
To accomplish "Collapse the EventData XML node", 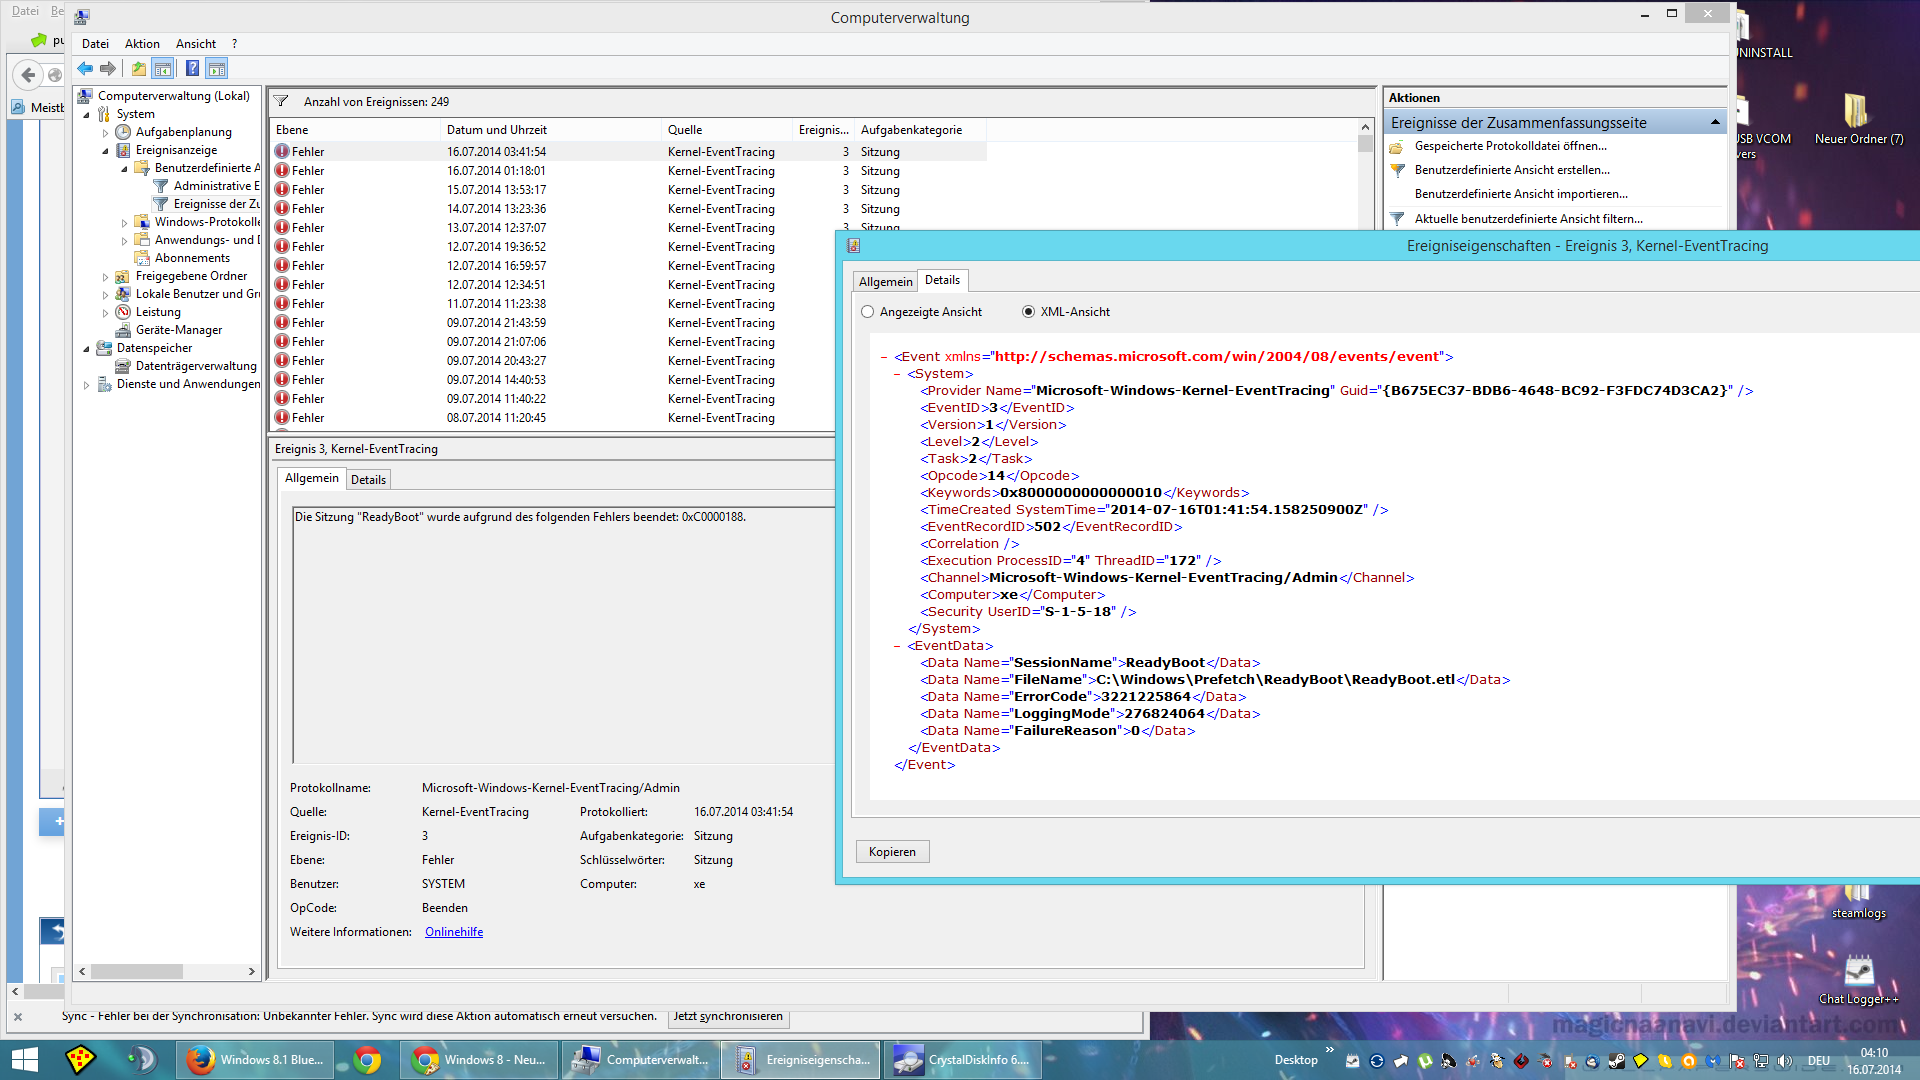I will (897, 646).
